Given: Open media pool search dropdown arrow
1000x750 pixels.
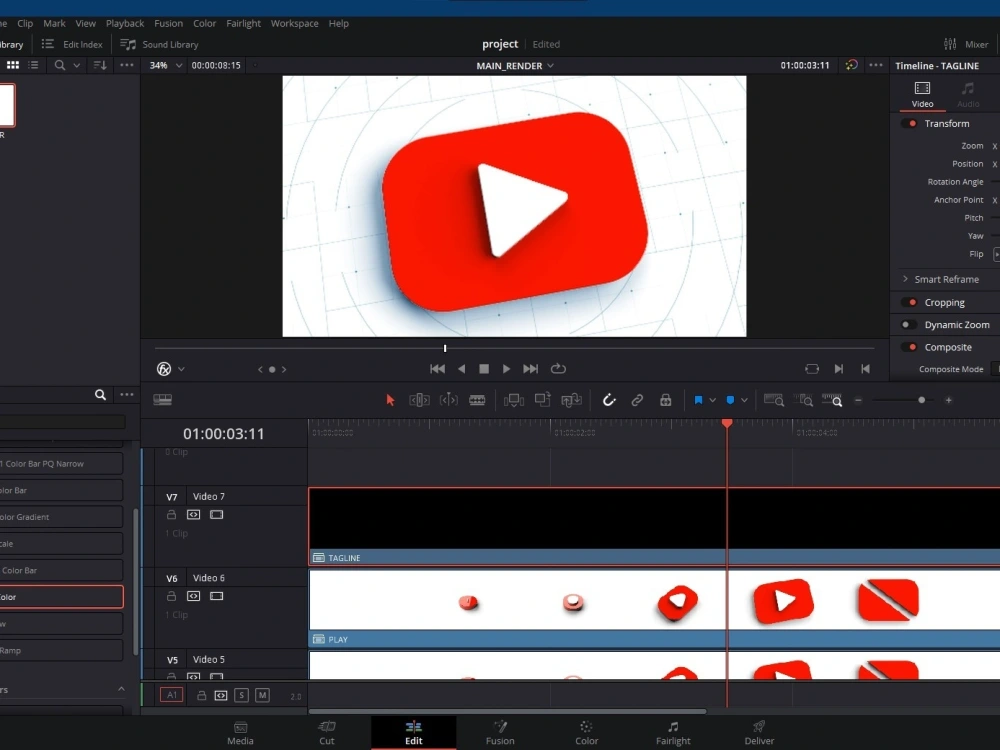Looking at the screenshot, I should (77, 65).
